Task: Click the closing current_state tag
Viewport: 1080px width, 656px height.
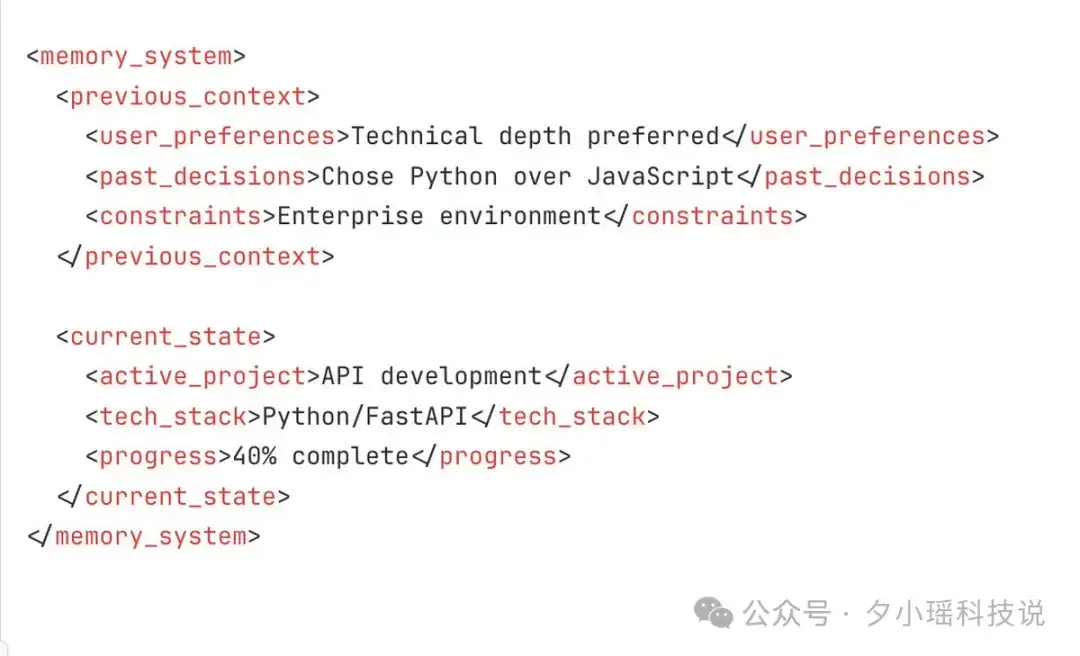Action: pyautogui.click(x=174, y=497)
